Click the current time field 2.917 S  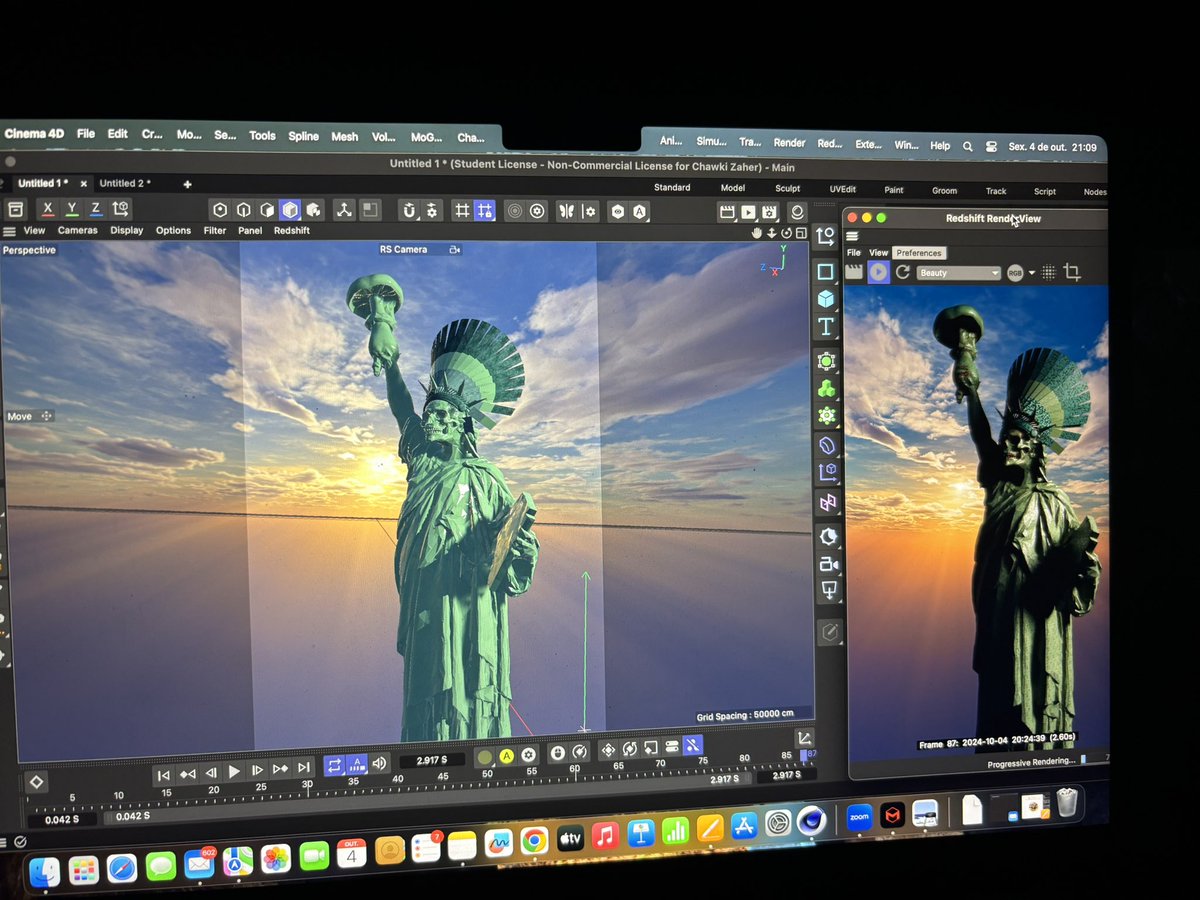pos(431,761)
